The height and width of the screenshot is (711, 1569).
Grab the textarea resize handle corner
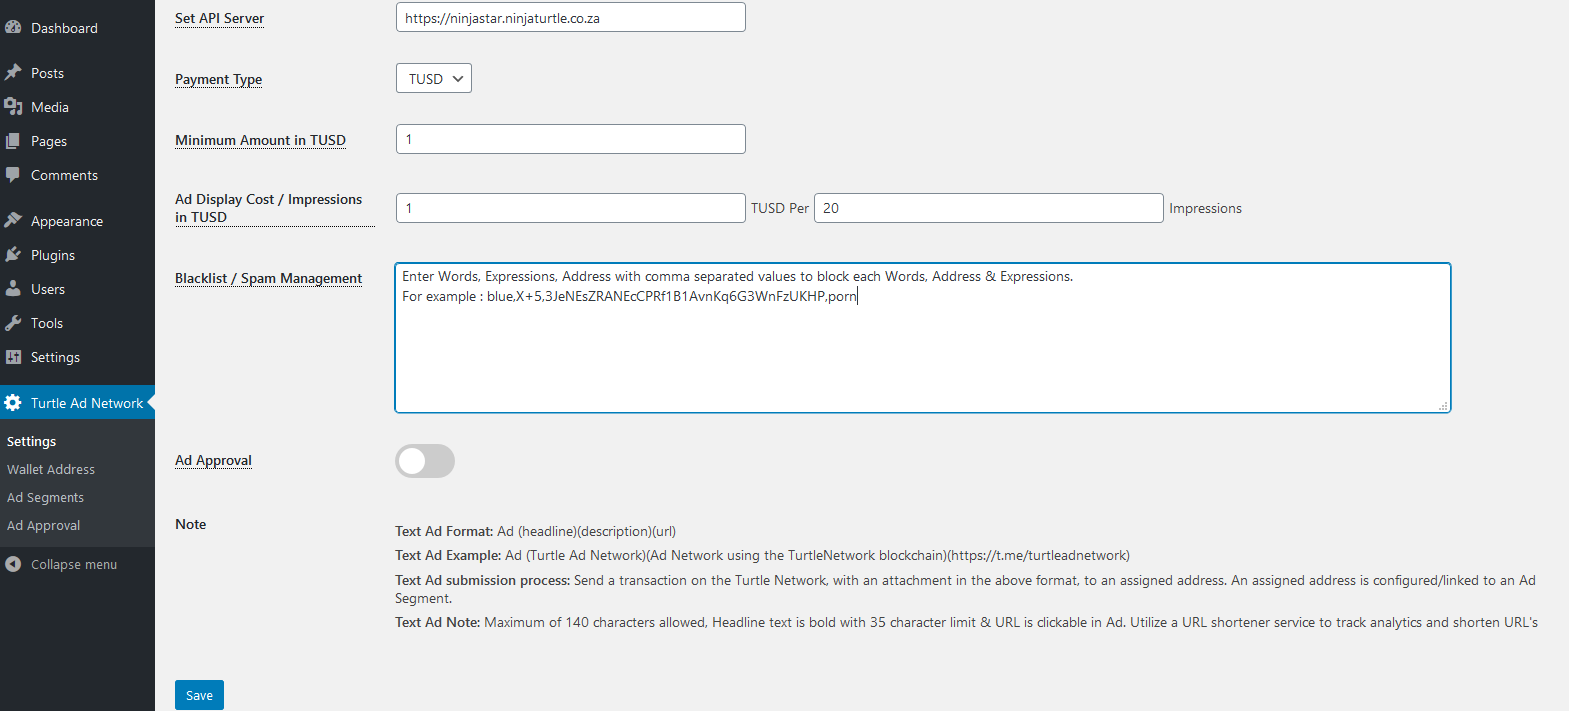[1443, 405]
